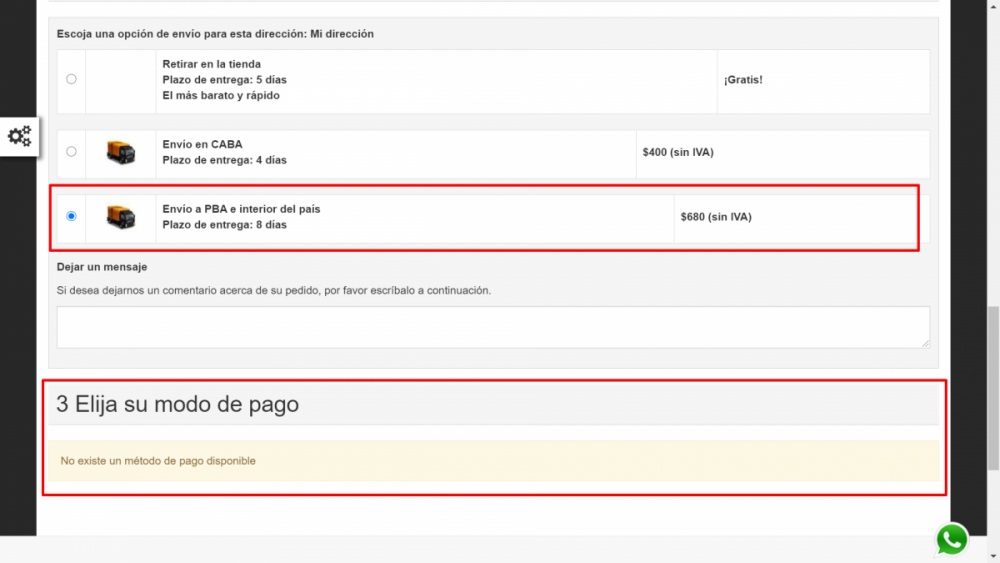This screenshot has width=1000, height=563.
Task: Click the Envío en CABA label text
Action: tap(202, 144)
